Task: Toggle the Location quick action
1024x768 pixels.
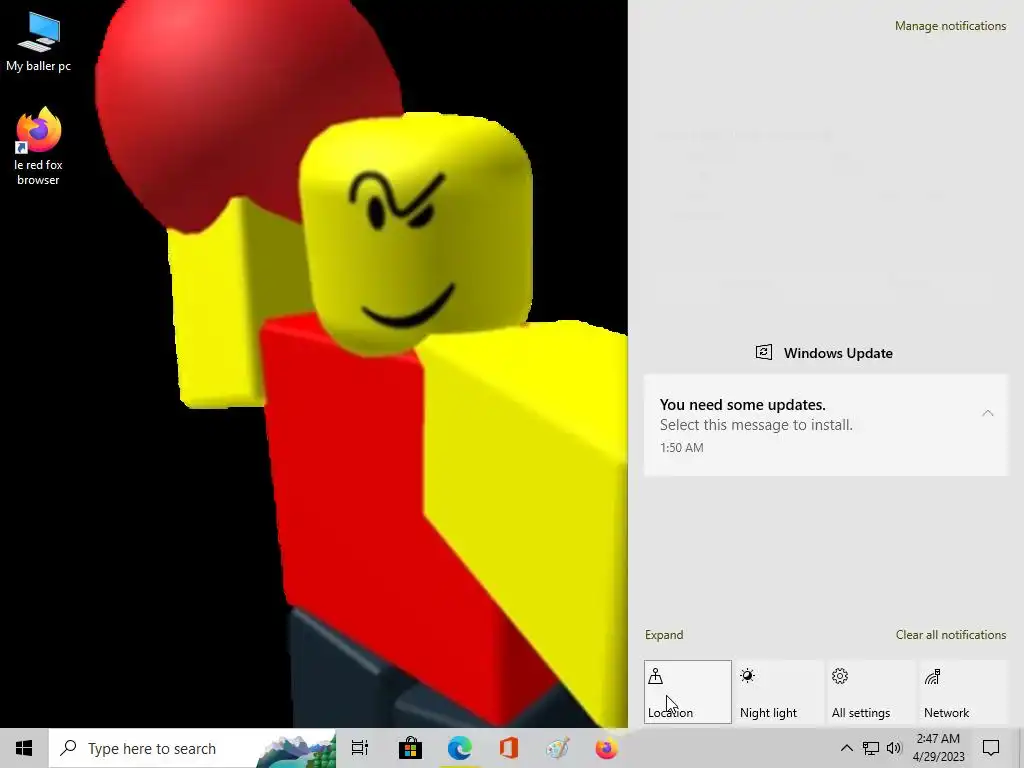Action: (688, 692)
